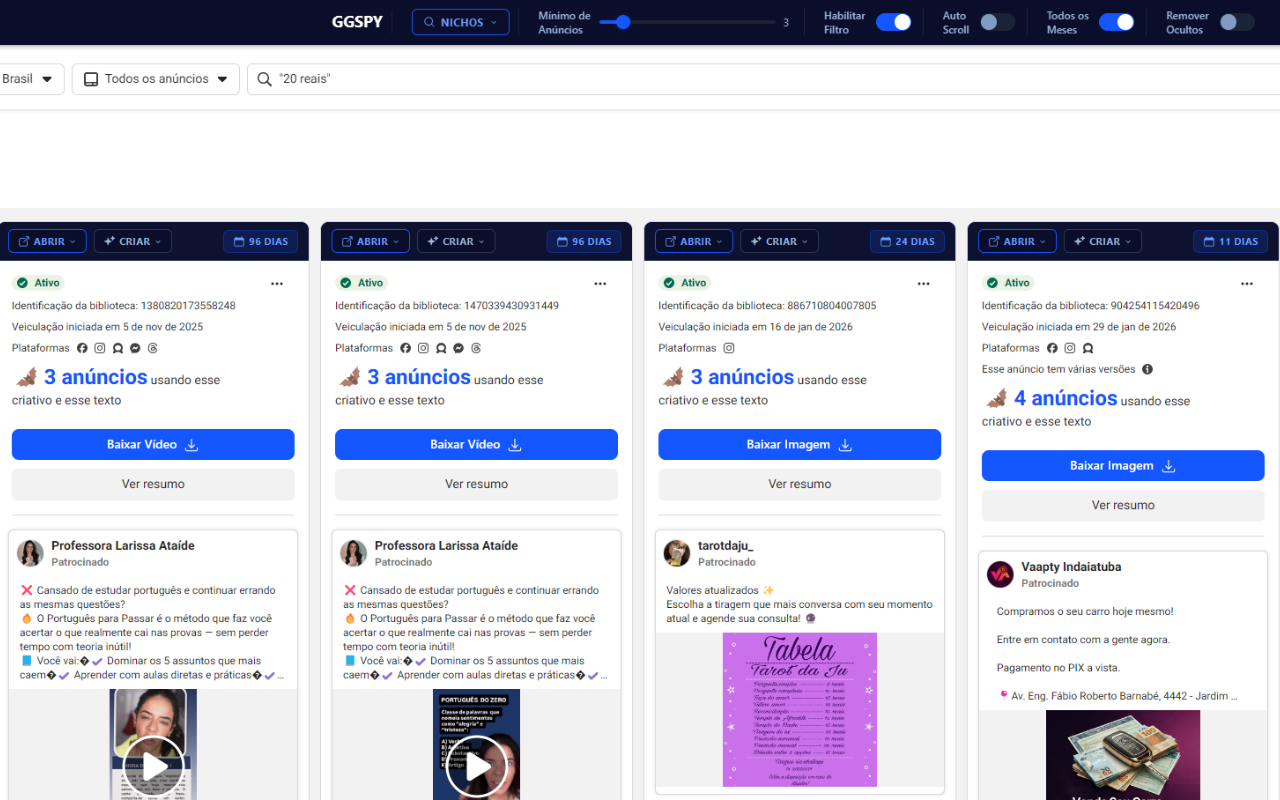Click Baixar Vídeo for ad 1380820173558248
1280x800 pixels.
(x=153, y=445)
